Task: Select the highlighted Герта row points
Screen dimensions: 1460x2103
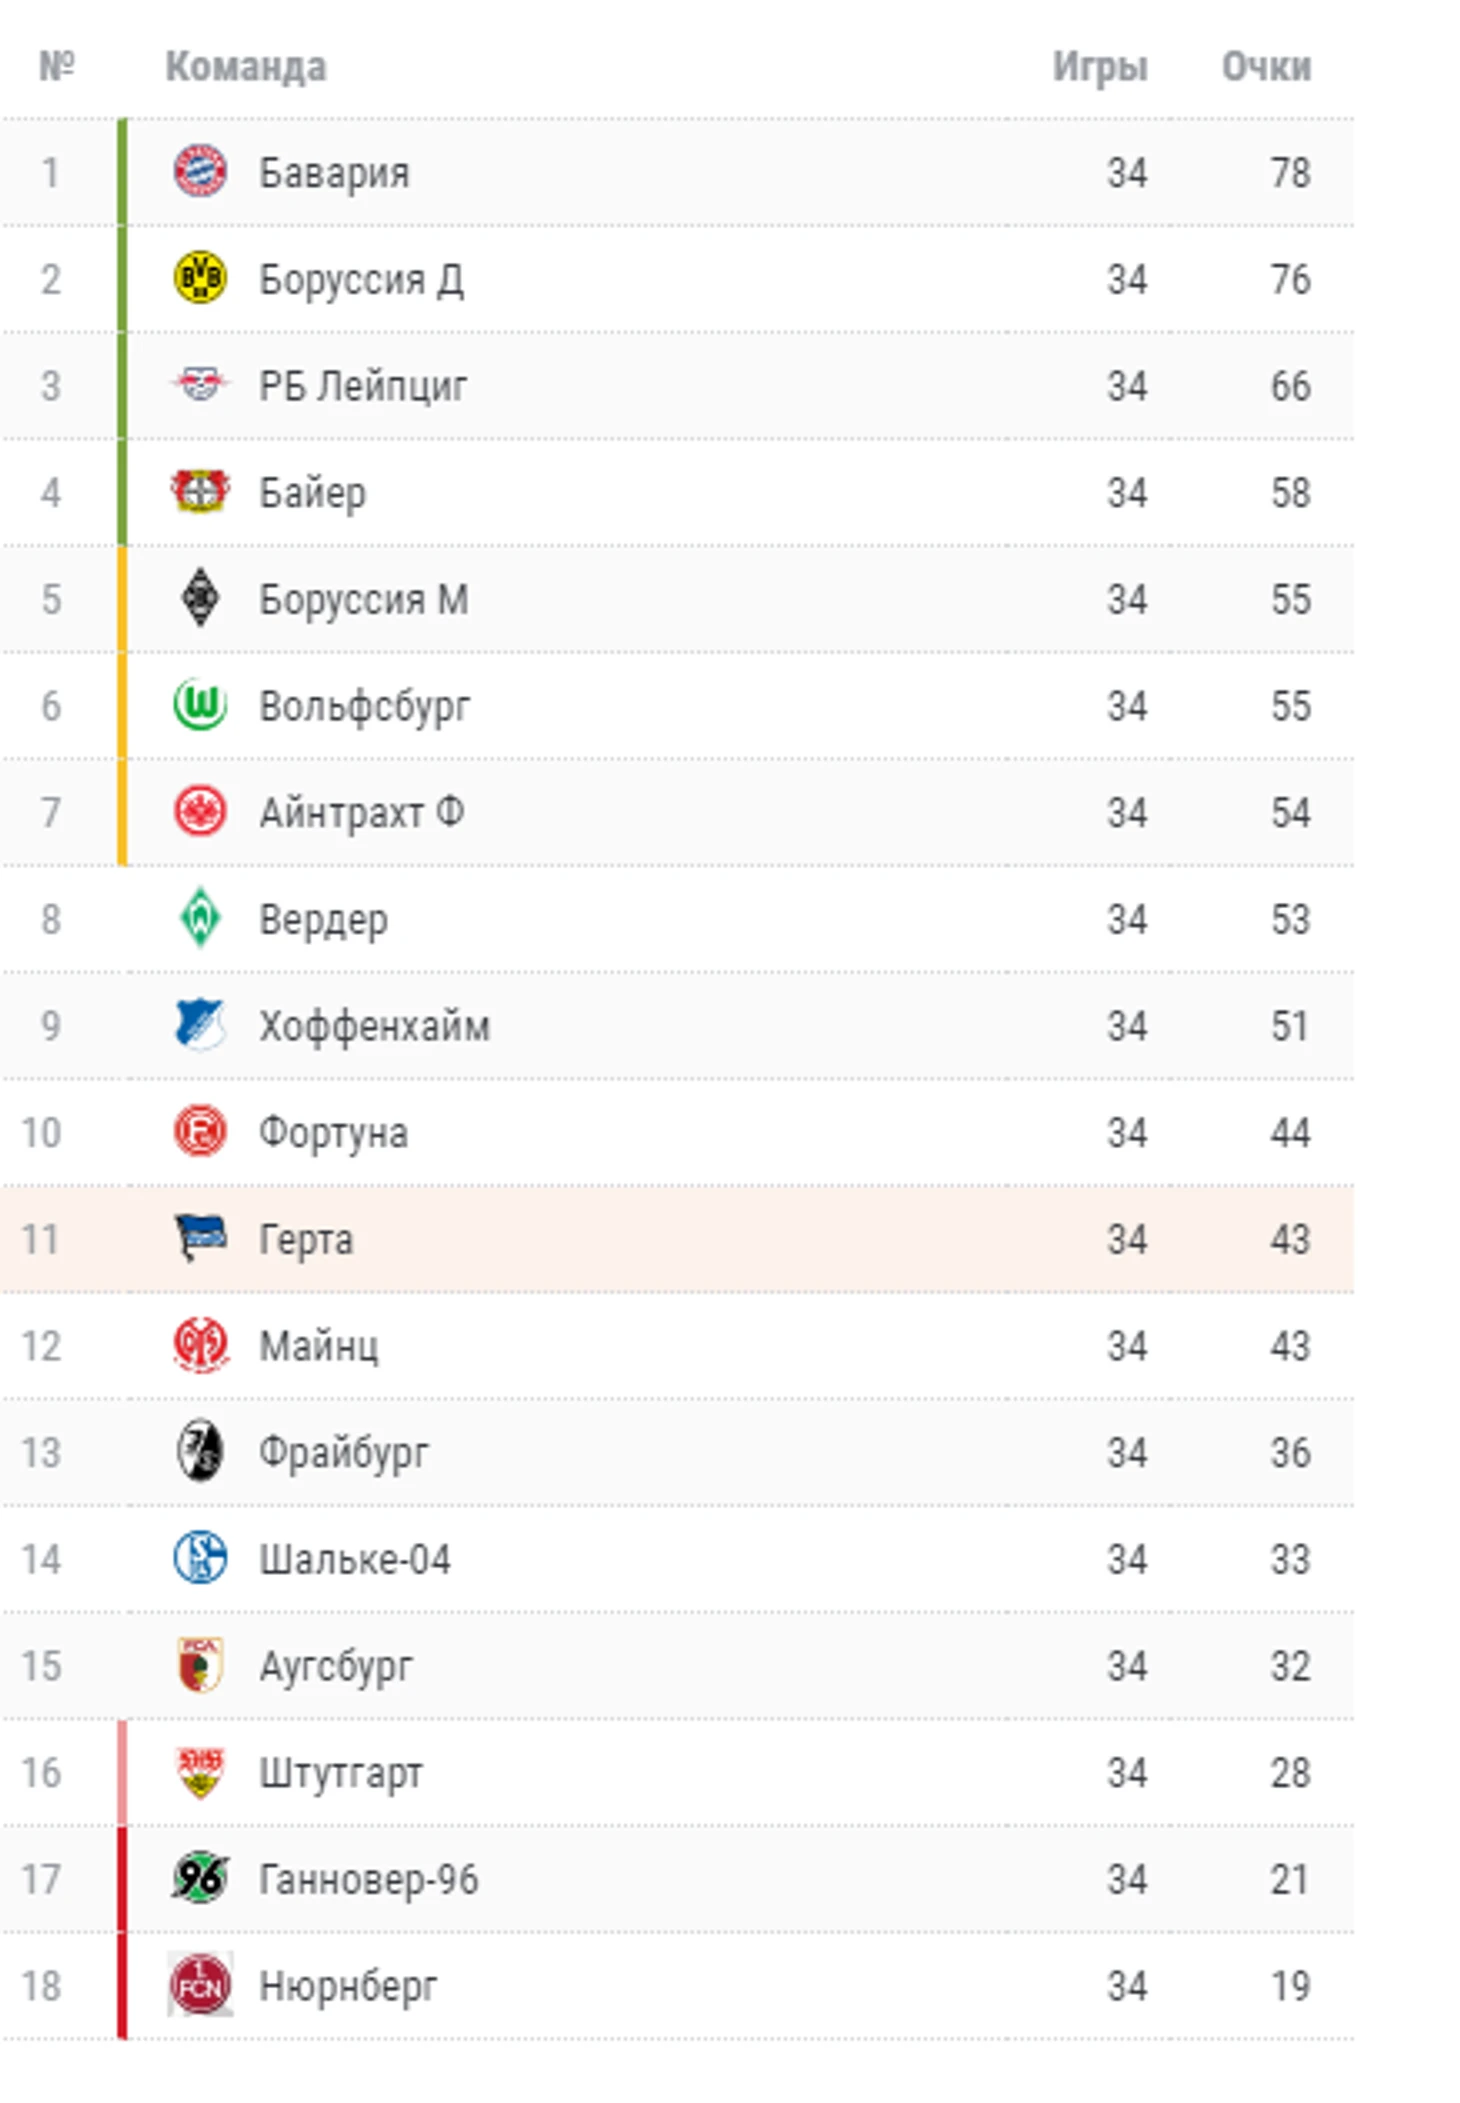Action: pos(1289,1239)
